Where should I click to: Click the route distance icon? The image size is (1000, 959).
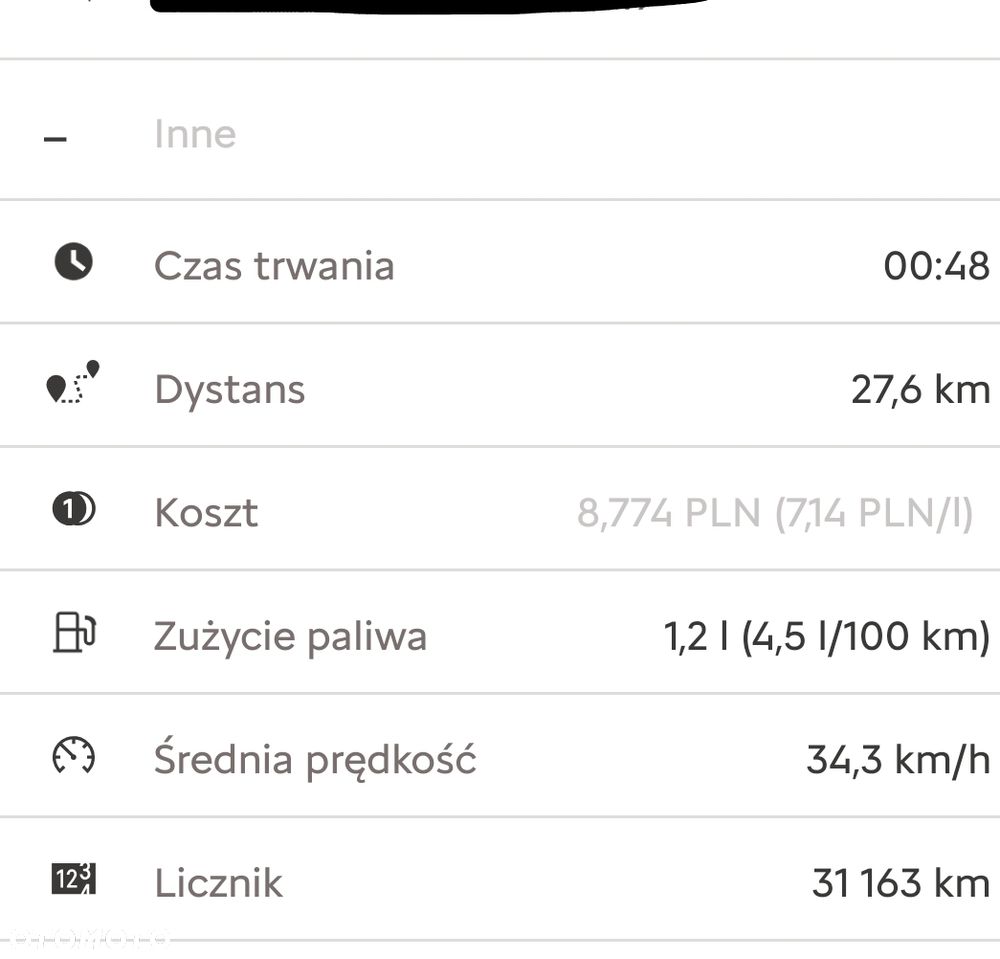pos(74,384)
